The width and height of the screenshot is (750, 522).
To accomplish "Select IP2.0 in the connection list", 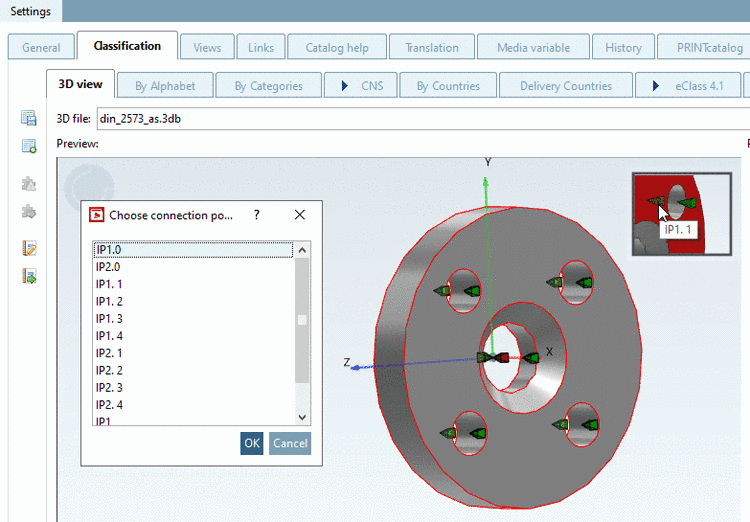I will click(x=193, y=267).
